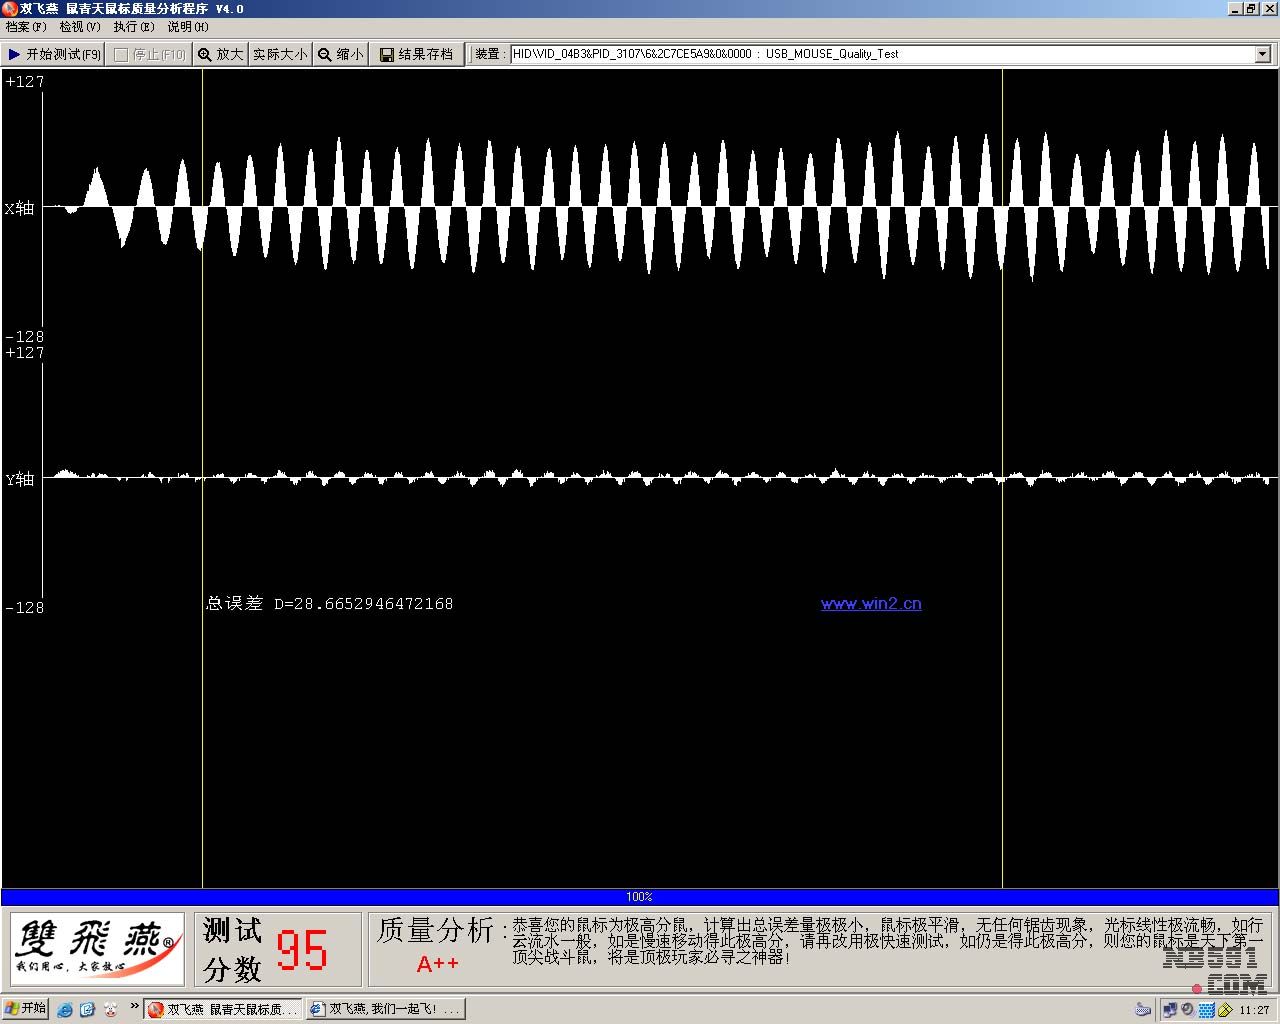Click the keyboard language bar icon

(1143, 1010)
